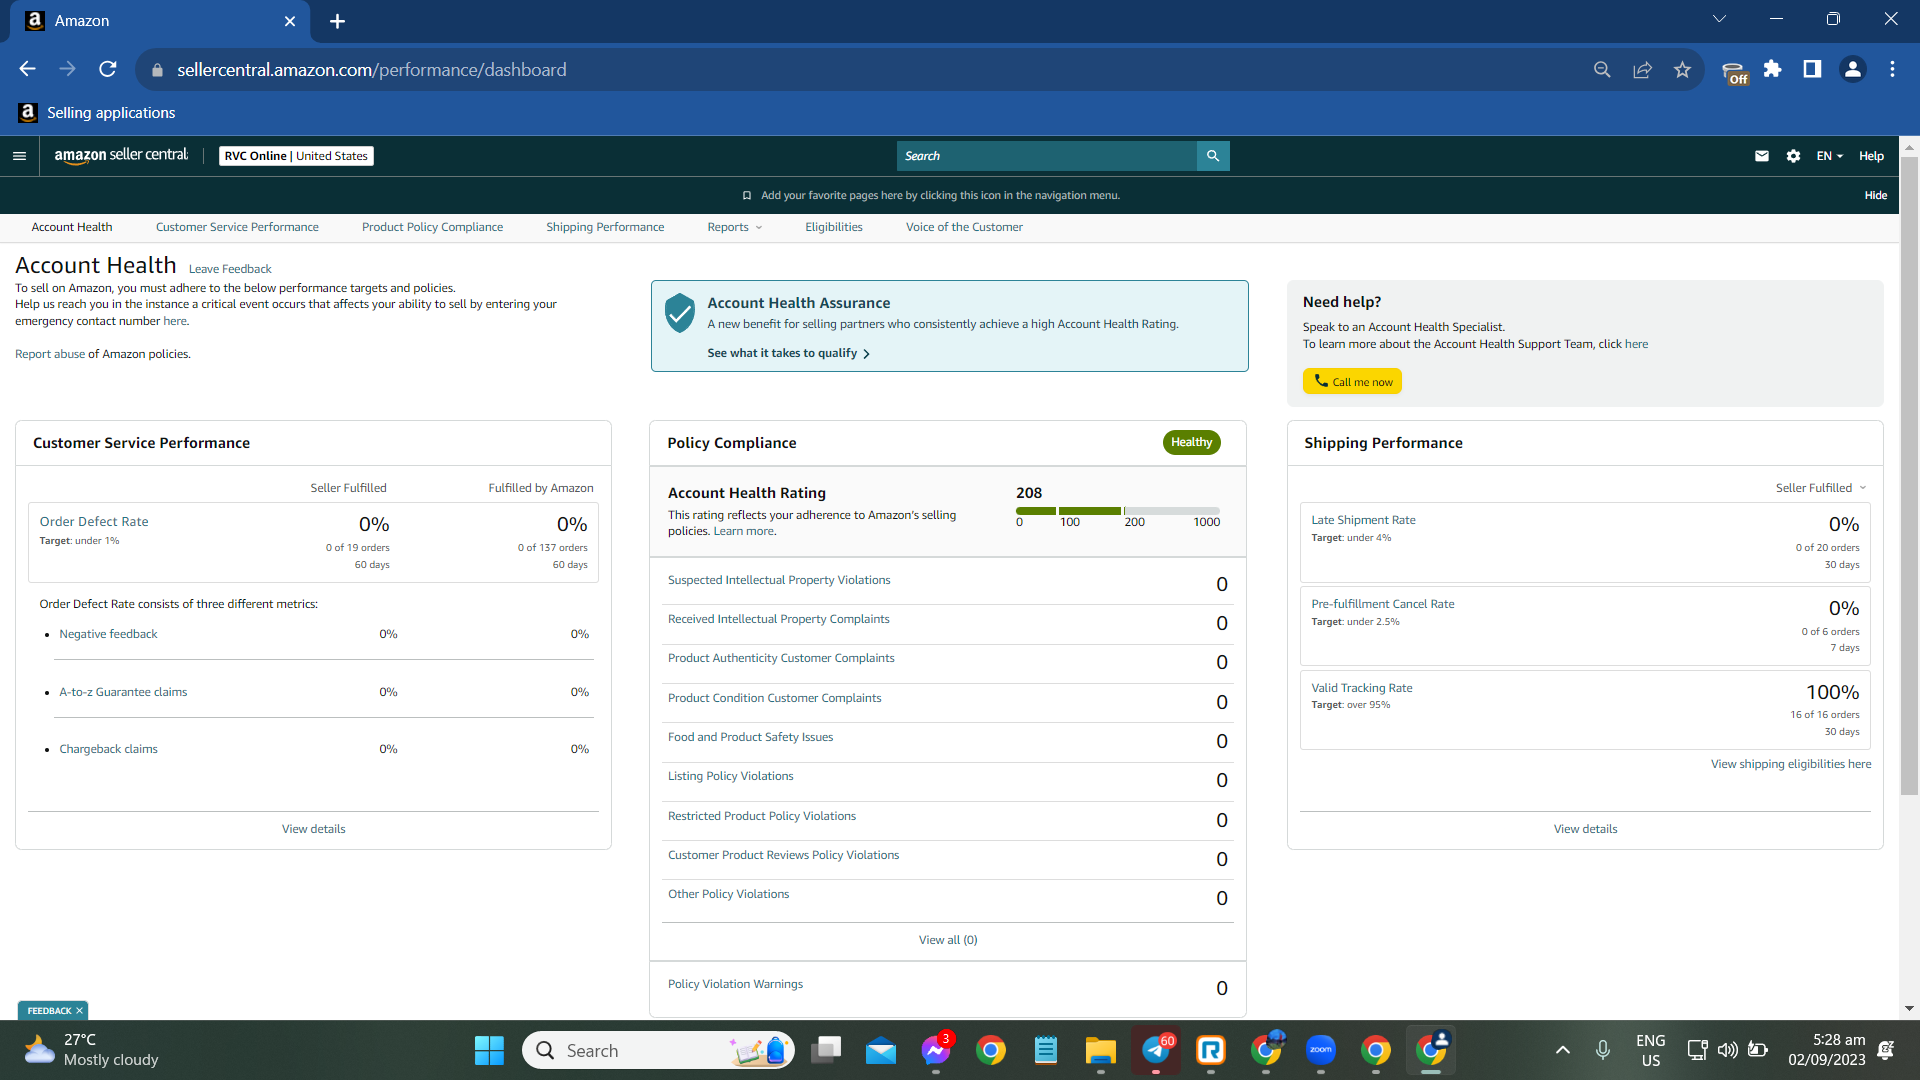Image resolution: width=1920 pixels, height=1080 pixels.
Task: Show hidden system tray icons
Action: 1562,1050
